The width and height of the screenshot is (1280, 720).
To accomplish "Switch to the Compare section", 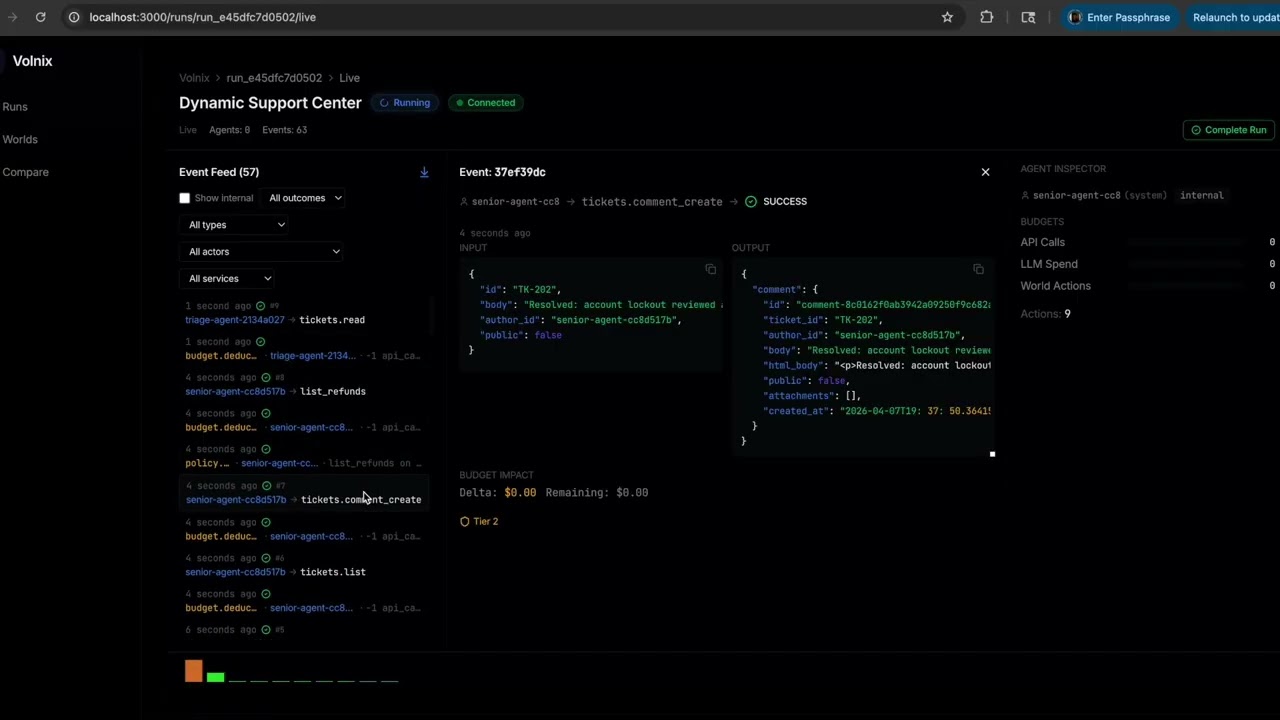I will [x=25, y=171].
